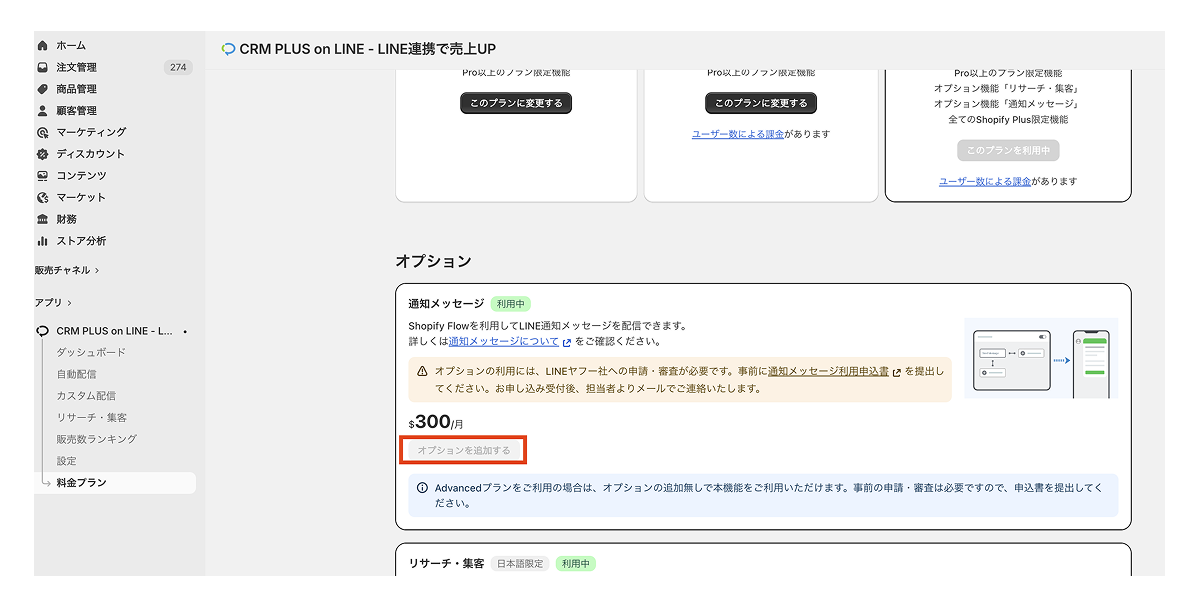Screen dimensions: 1200x603
Task: Click the 274 orders count badge
Action: pyautogui.click(x=178, y=67)
